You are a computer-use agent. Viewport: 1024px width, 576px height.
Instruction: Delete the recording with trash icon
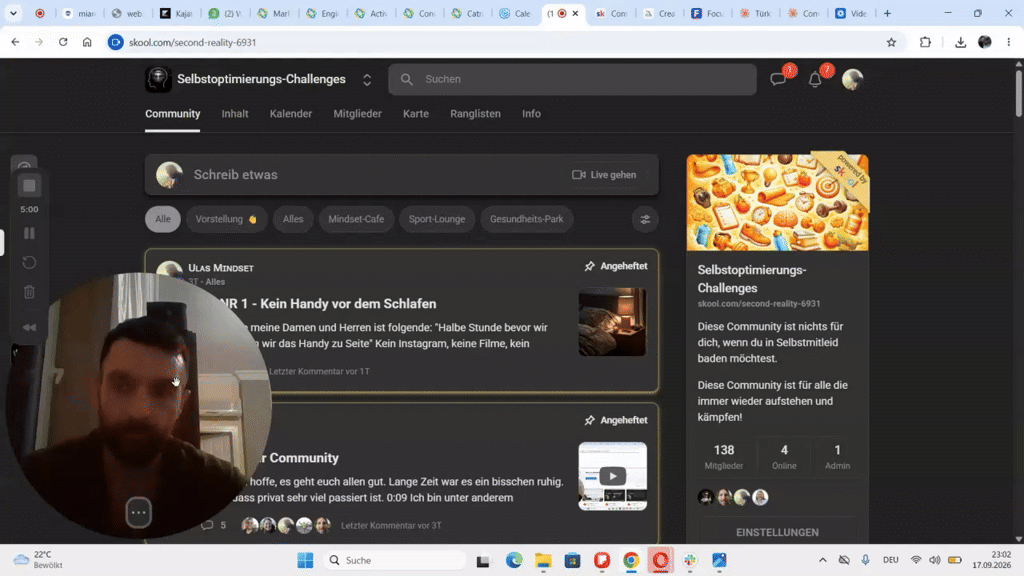point(29,292)
